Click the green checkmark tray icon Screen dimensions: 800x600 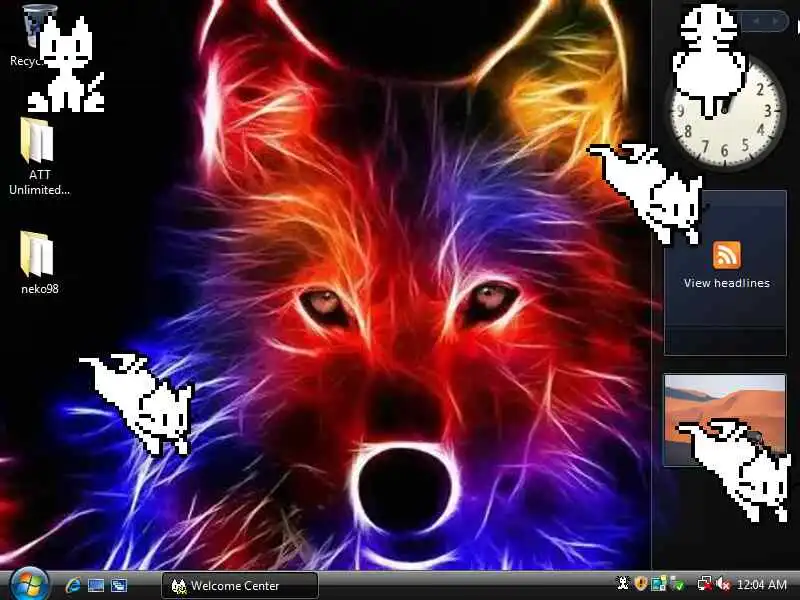pos(678,583)
